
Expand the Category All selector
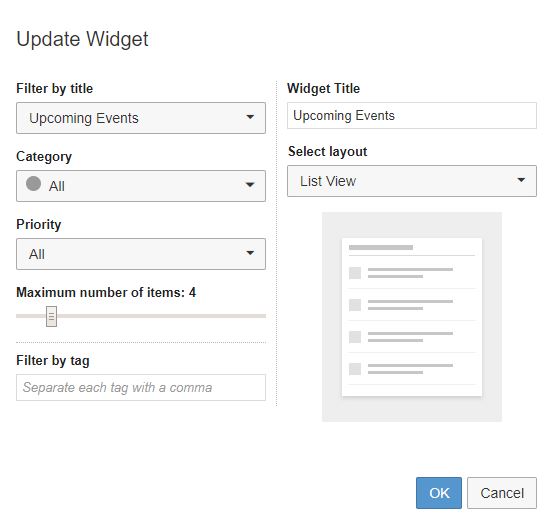141,186
